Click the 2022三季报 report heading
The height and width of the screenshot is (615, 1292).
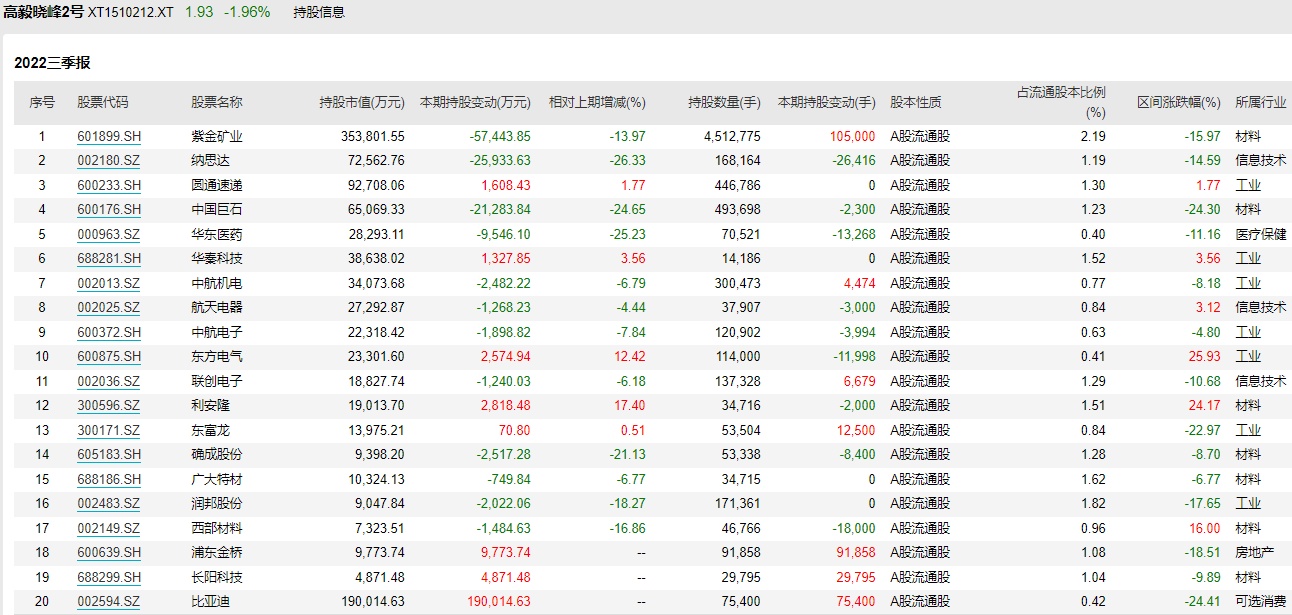(x=52, y=63)
